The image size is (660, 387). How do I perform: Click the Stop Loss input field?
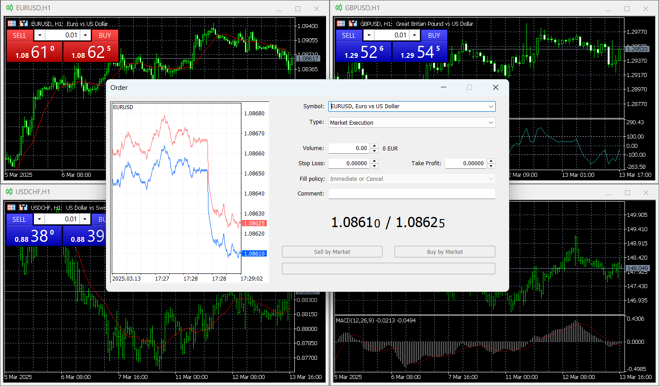tap(349, 163)
